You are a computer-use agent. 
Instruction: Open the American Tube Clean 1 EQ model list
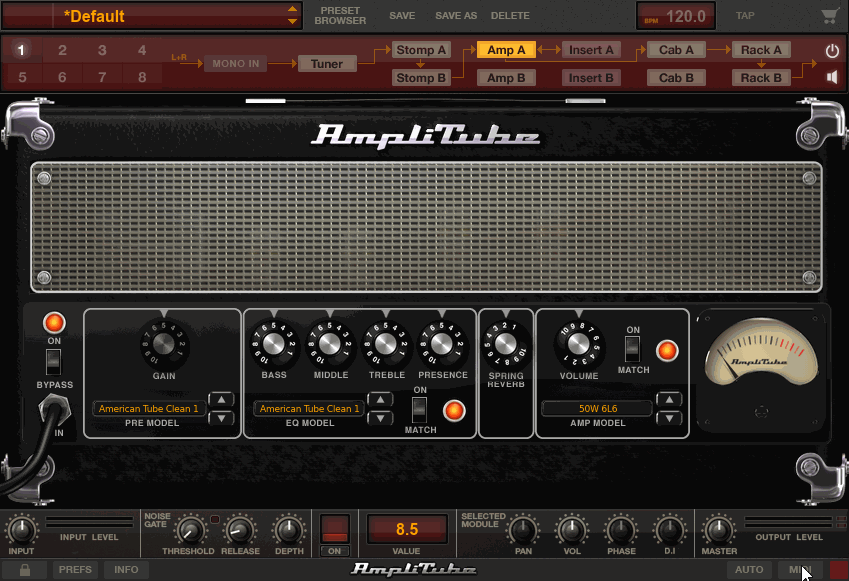[x=309, y=409]
